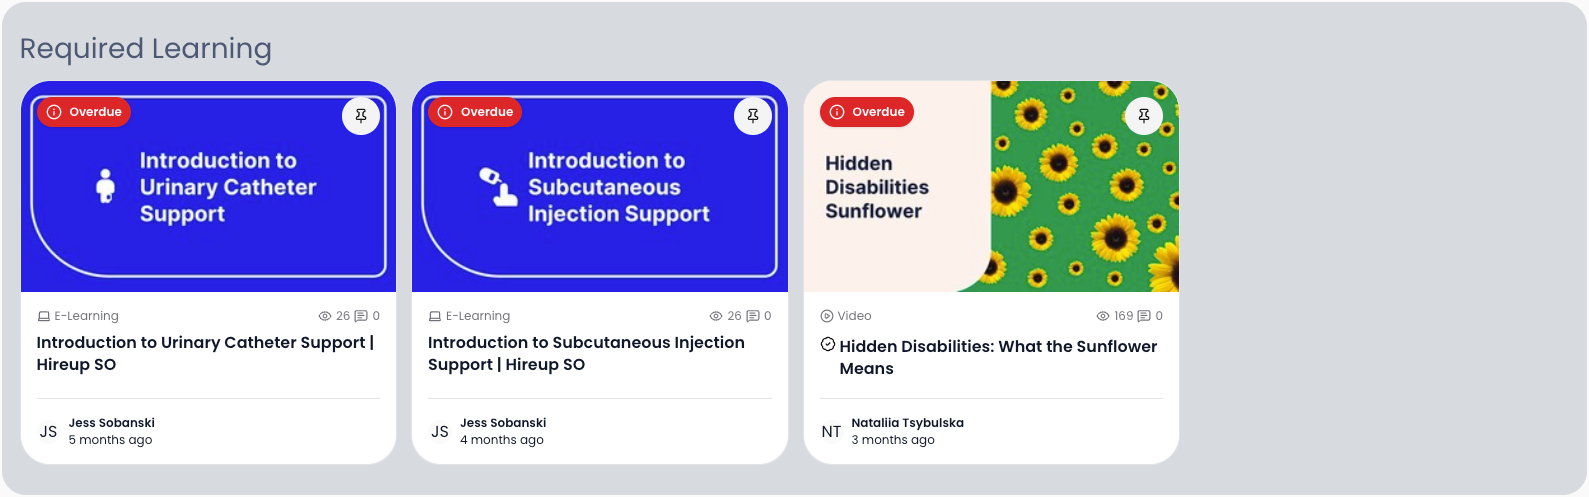The width and height of the screenshot is (1589, 497).
Task: Open Hidden Disabilities: What the Sunflower Means
Action: (998, 357)
